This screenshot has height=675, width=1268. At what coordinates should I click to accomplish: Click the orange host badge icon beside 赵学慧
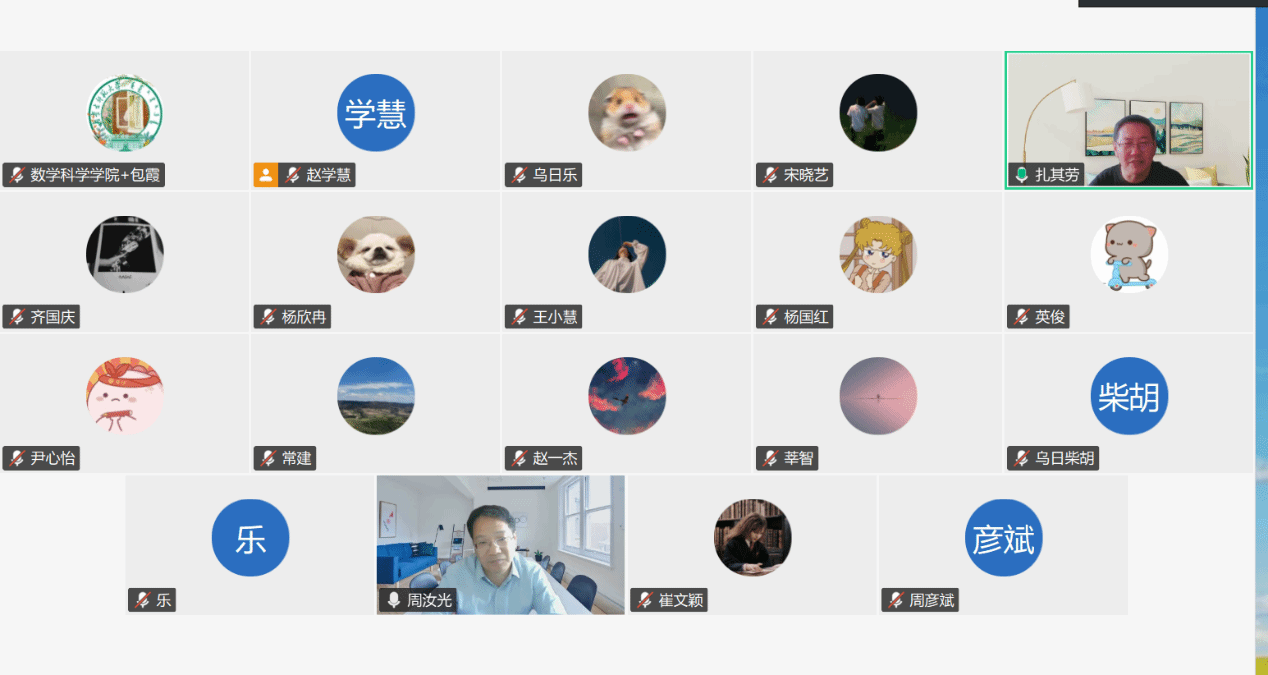(265, 175)
